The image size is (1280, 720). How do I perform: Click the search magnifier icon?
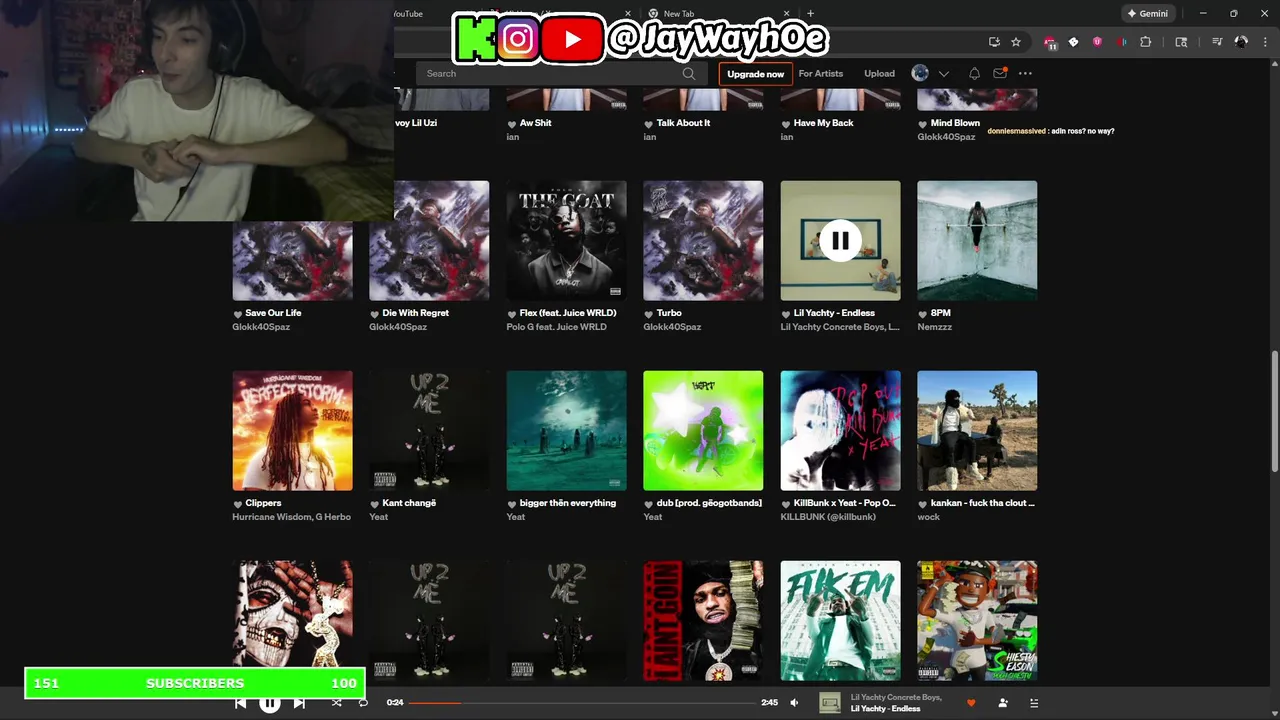[x=689, y=73]
